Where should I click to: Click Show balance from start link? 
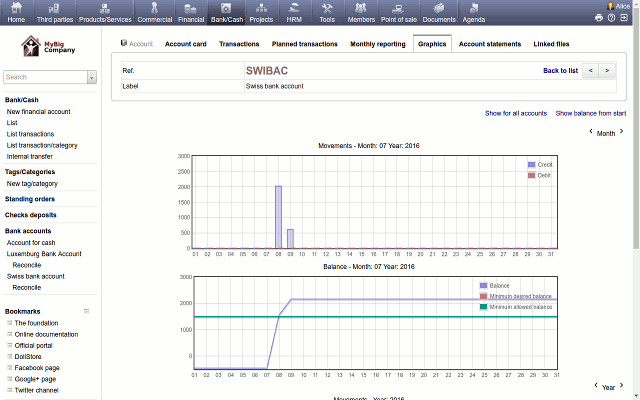click(591, 114)
